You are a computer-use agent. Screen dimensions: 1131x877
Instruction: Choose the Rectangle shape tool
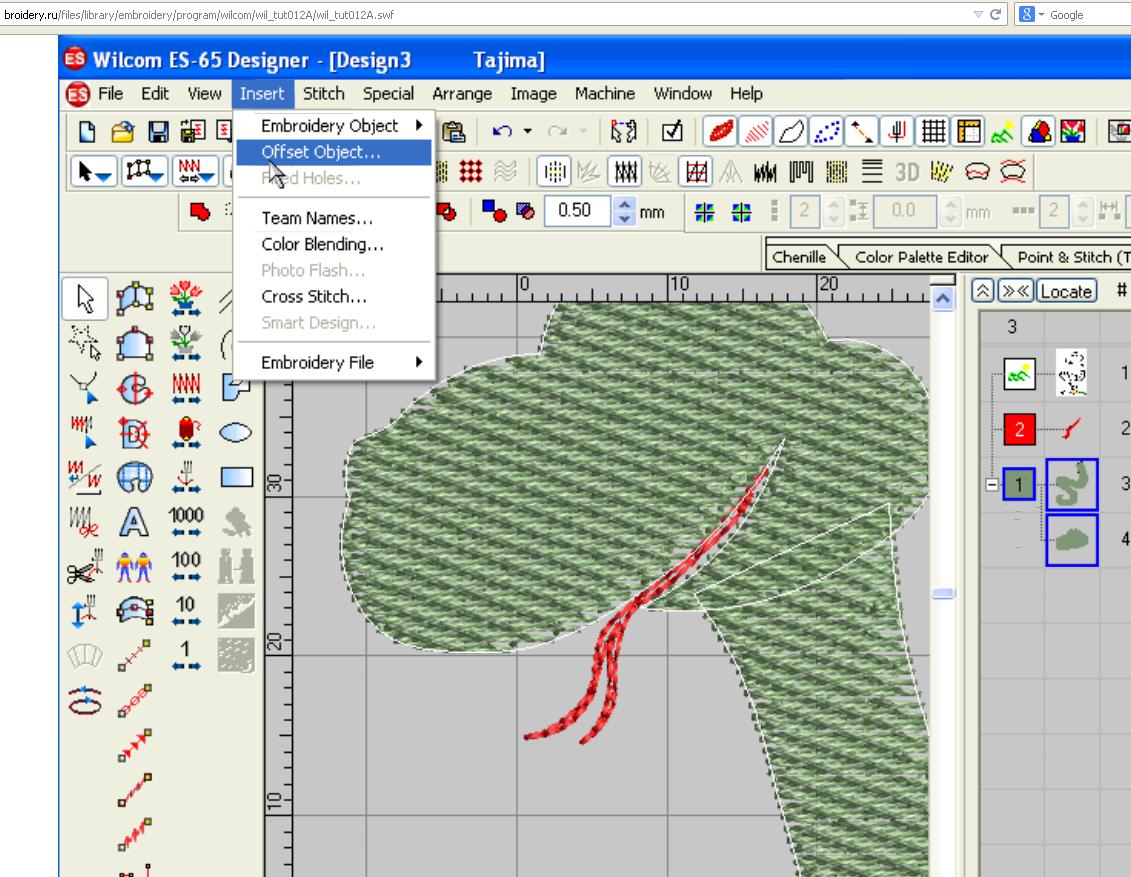coord(236,477)
